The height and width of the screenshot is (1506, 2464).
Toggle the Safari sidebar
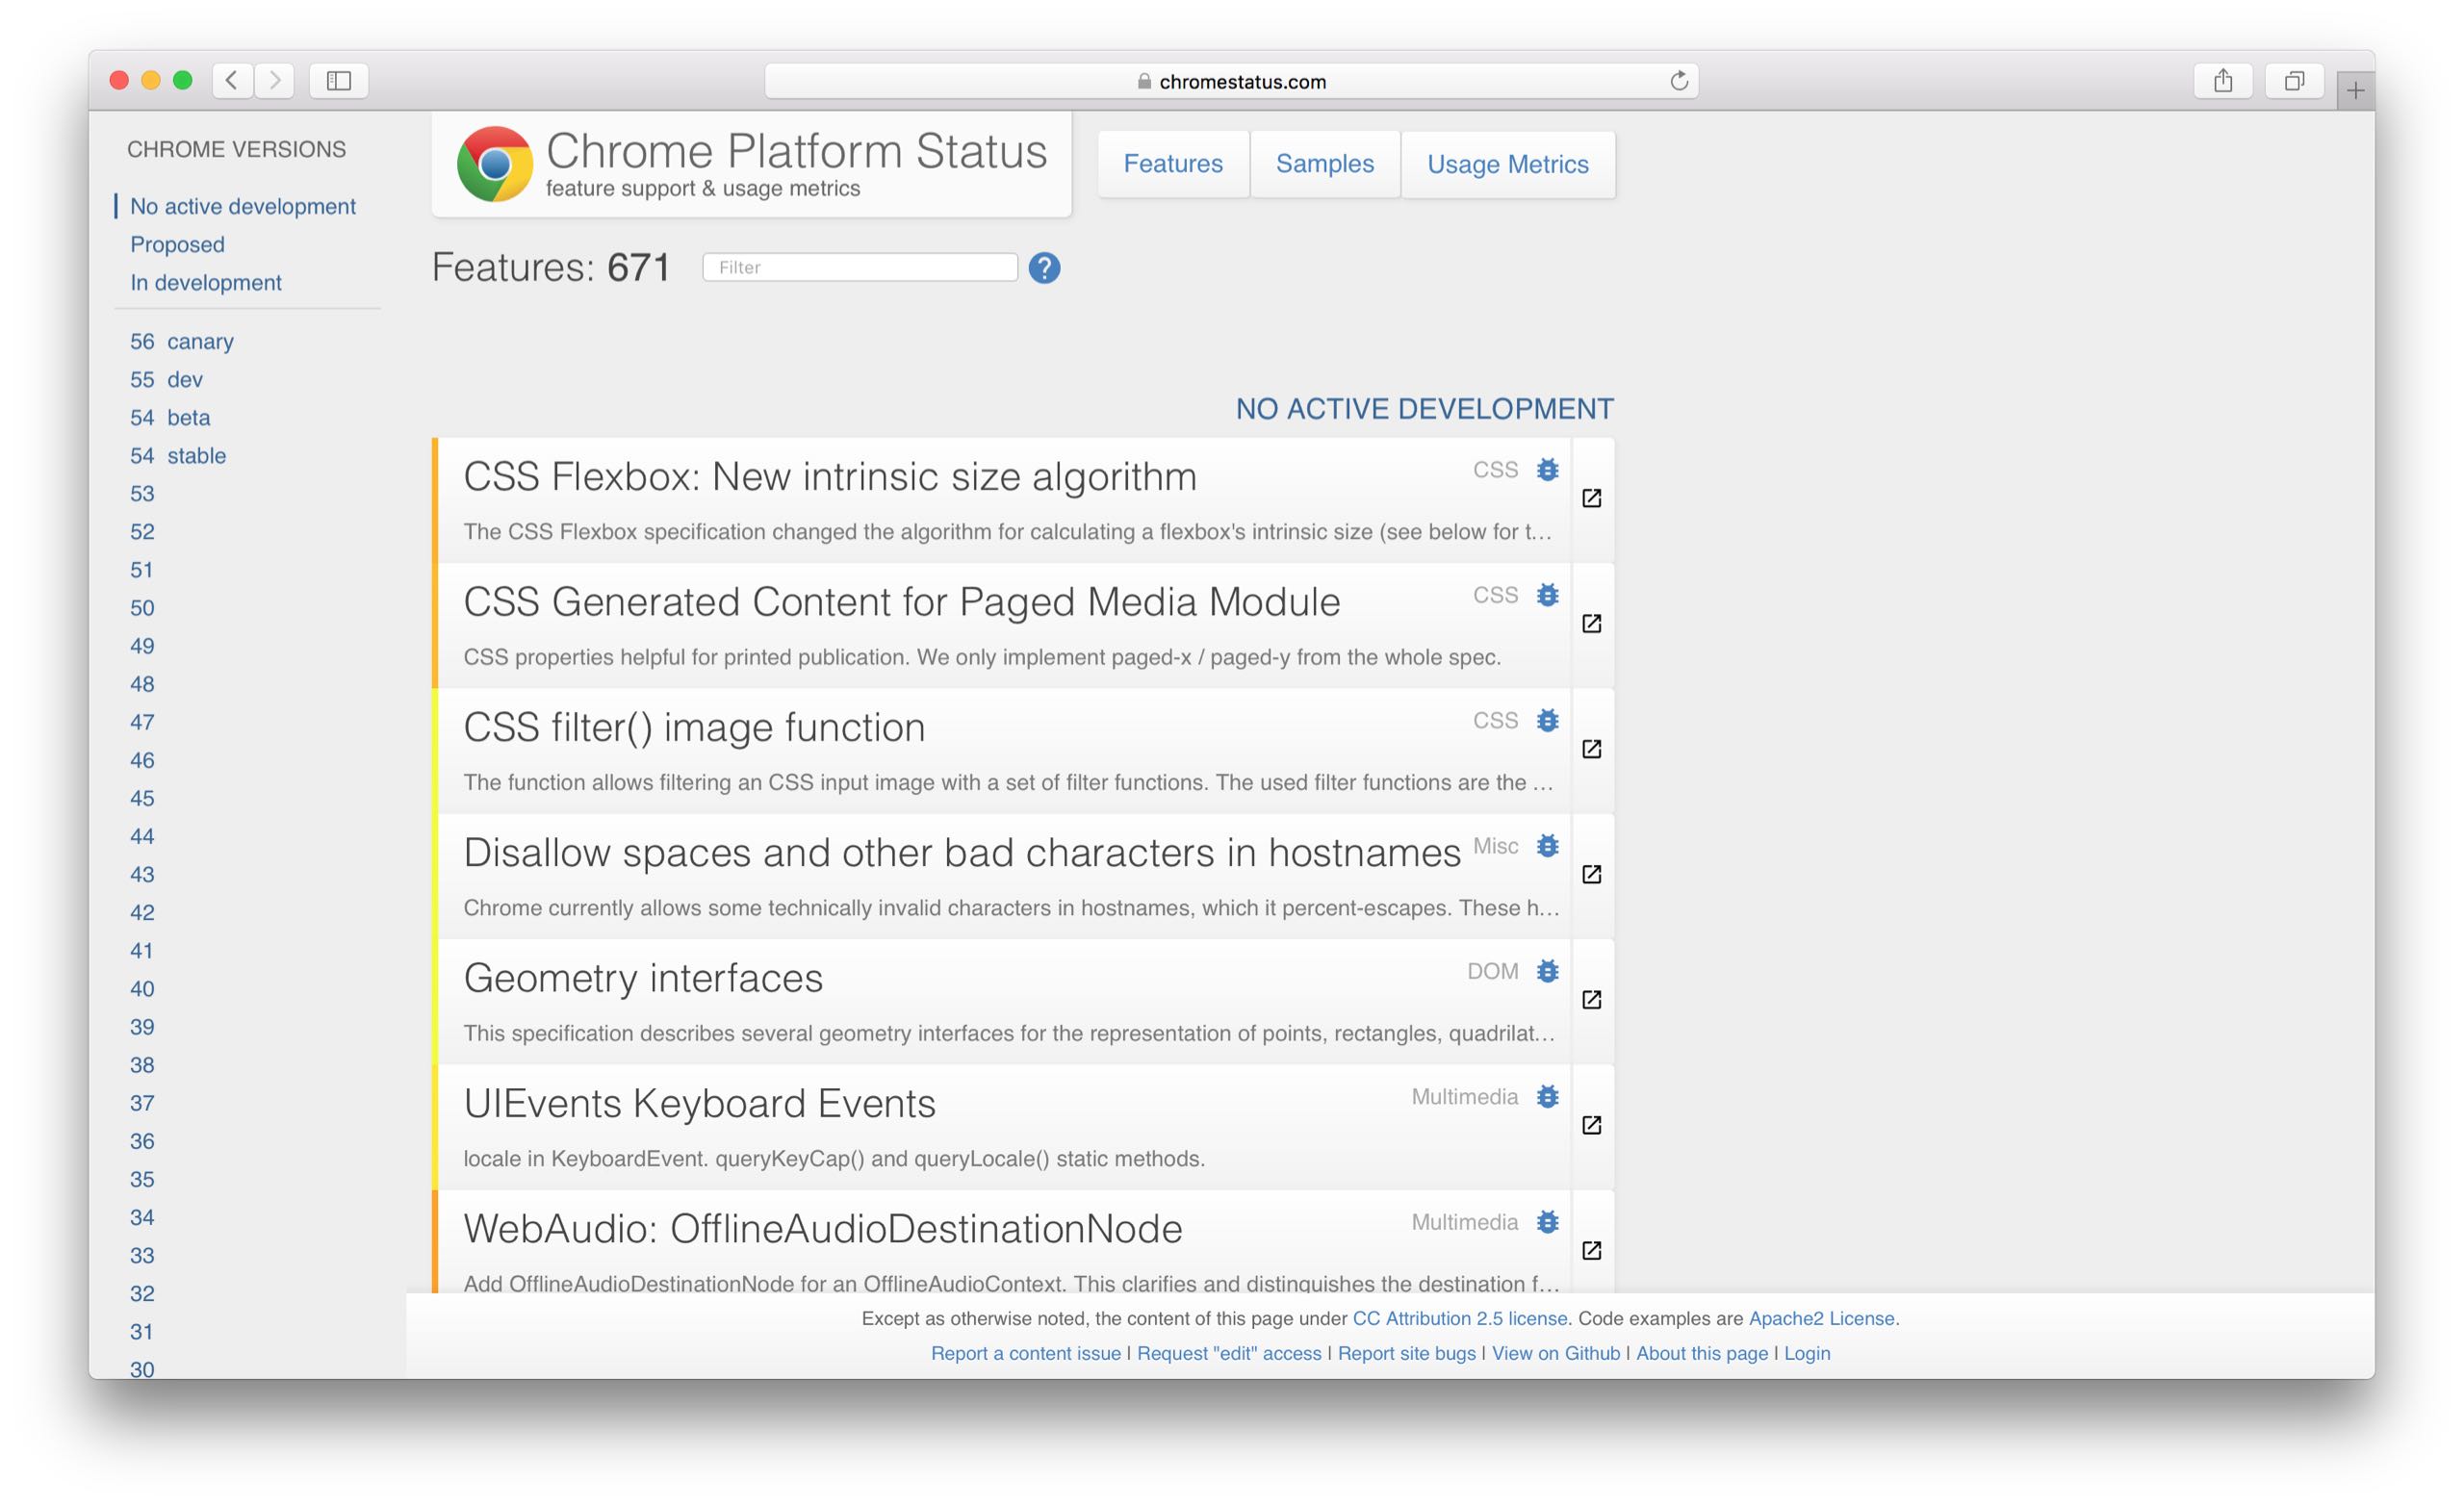pyautogui.click(x=339, y=81)
